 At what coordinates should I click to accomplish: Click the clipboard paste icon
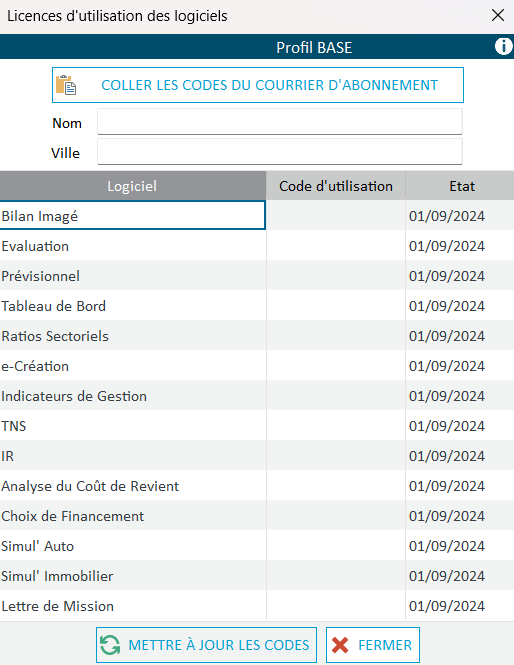[66, 85]
